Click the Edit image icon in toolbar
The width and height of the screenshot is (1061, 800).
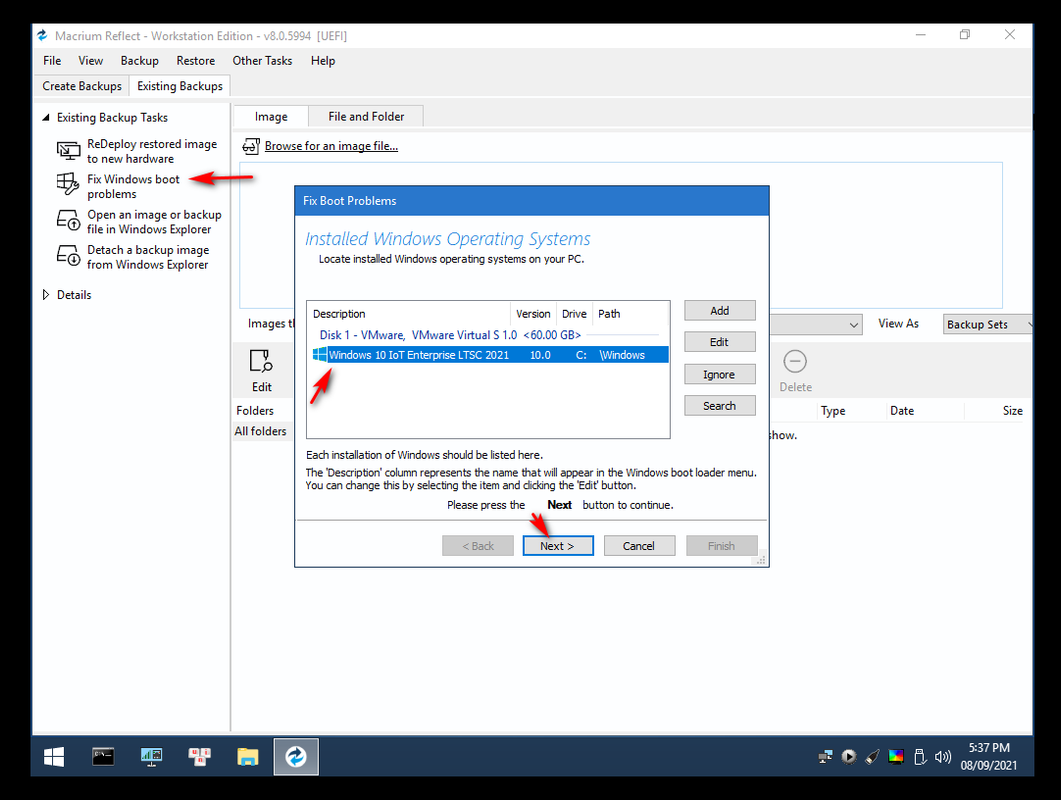pyautogui.click(x=261, y=361)
